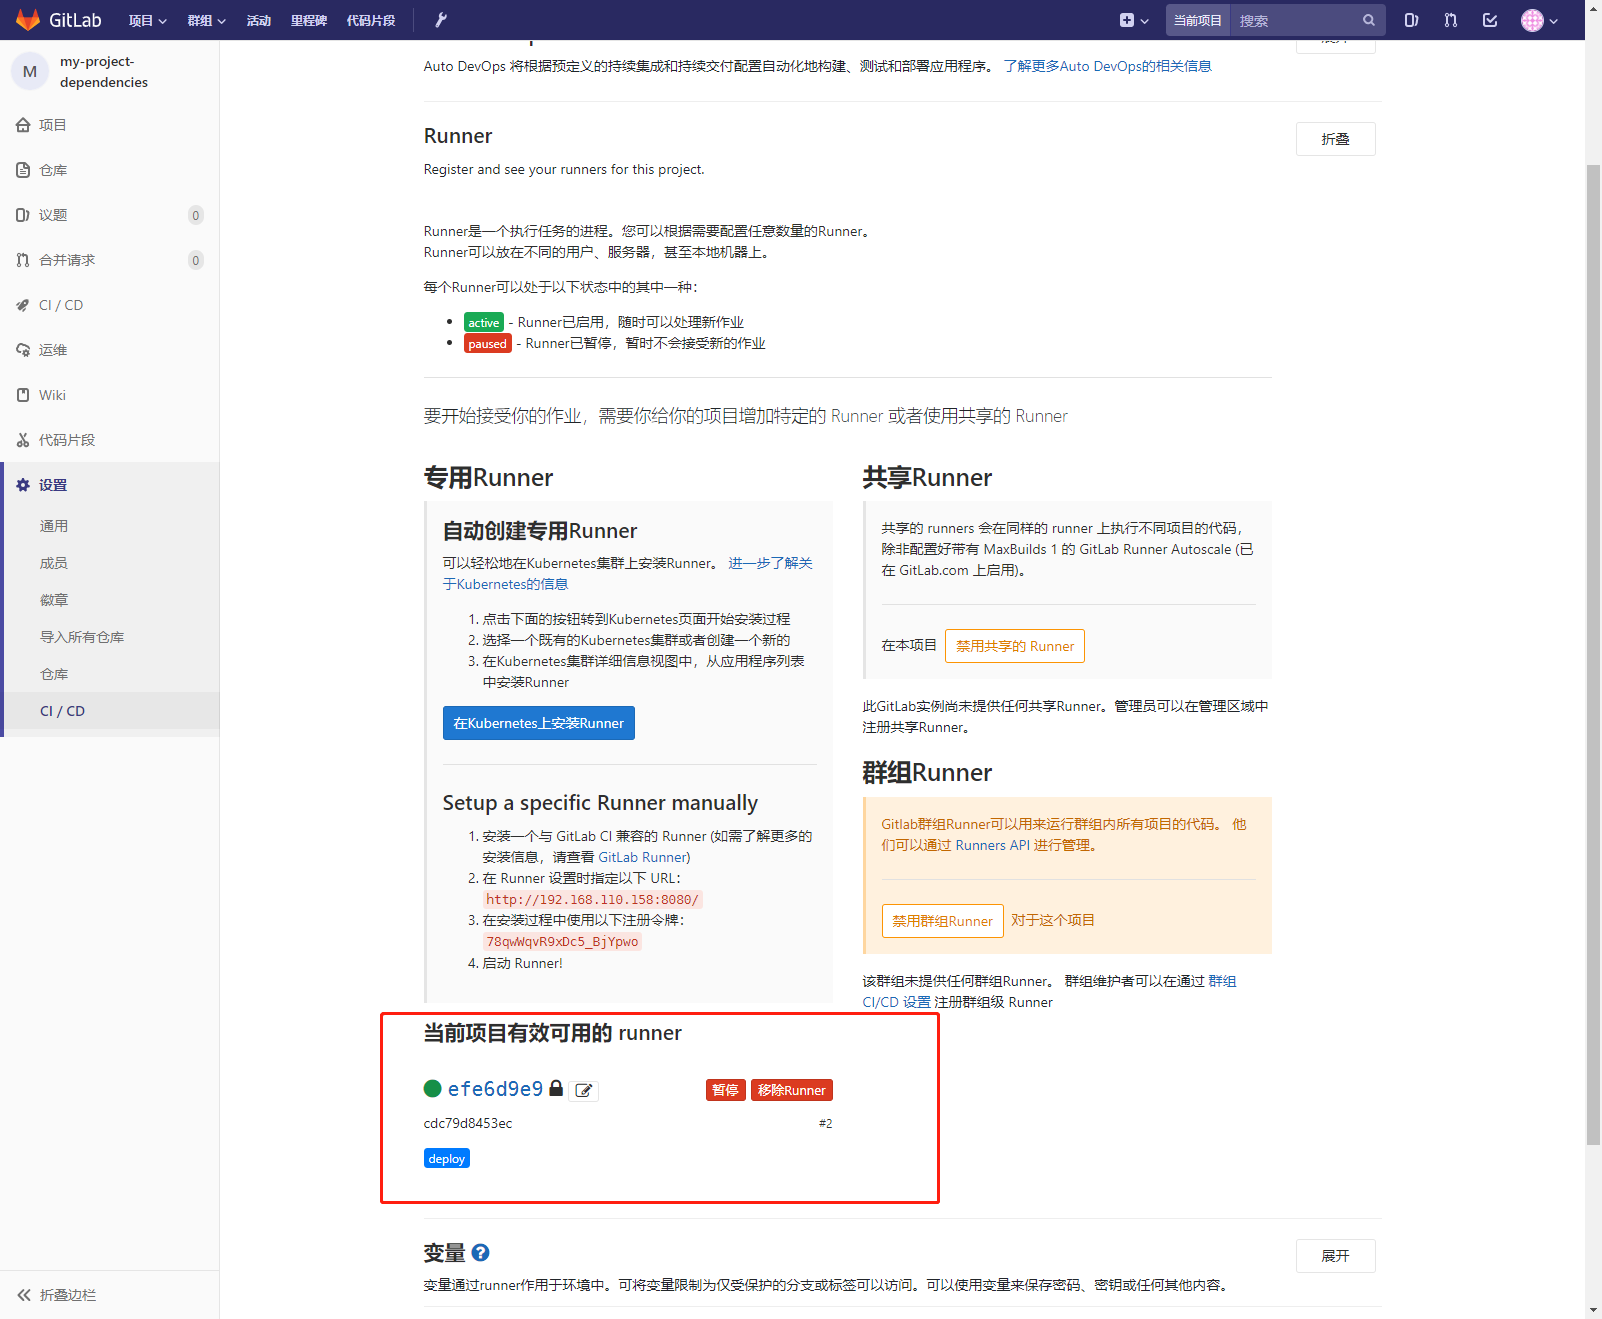This screenshot has width=1602, height=1319.
Task: Select 仓库 settings sub-item
Action: pos(54,674)
